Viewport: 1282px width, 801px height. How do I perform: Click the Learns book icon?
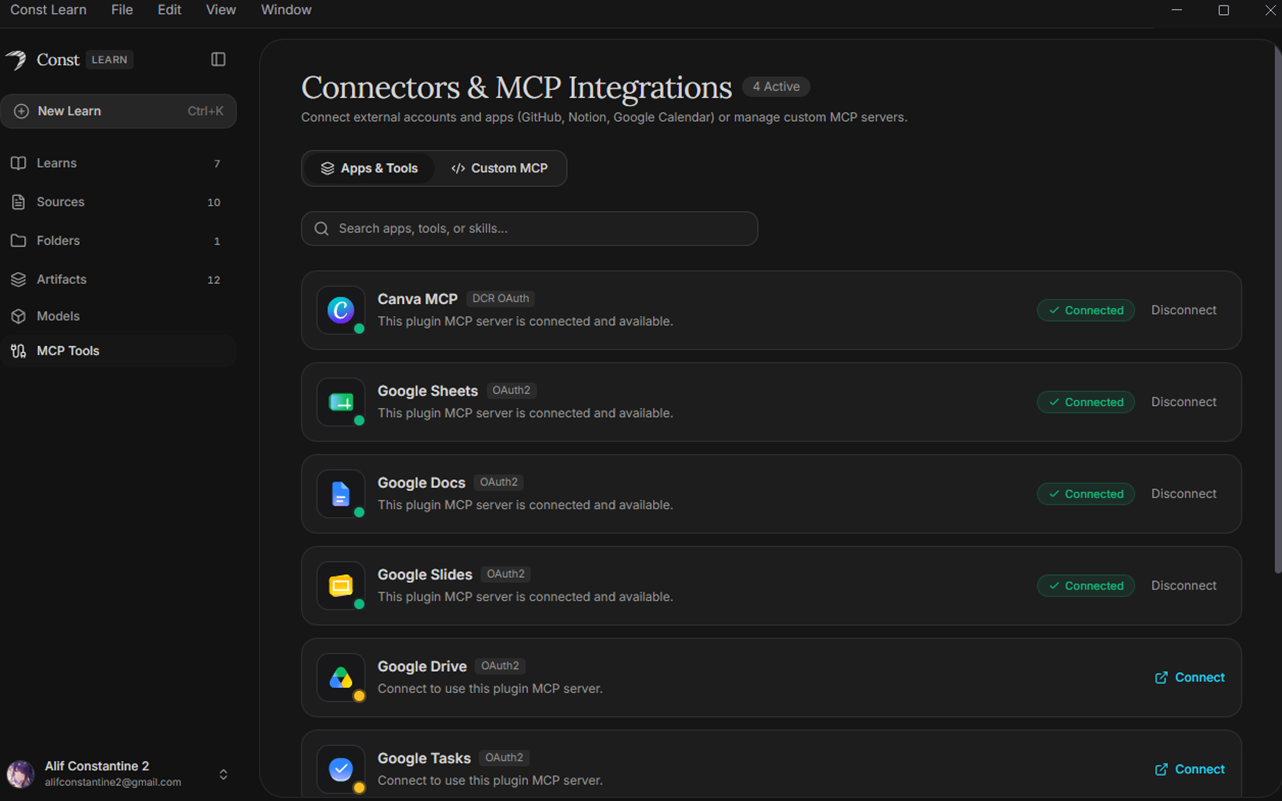(x=18, y=163)
